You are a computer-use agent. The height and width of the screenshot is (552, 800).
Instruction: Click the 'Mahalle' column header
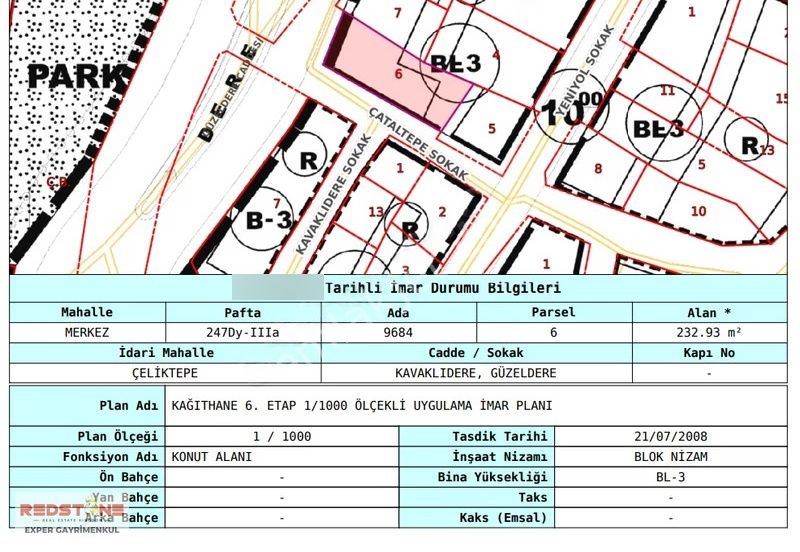pos(87,312)
